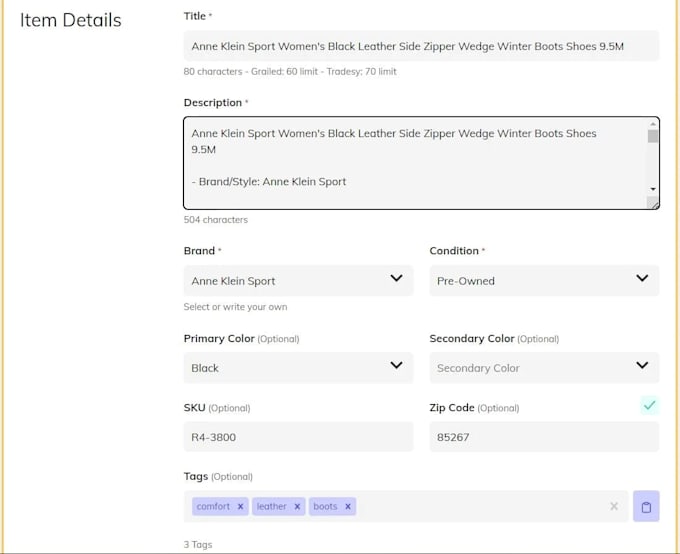This screenshot has width=680, height=554.
Task: Click the clipboard paste tags button
Action: click(x=646, y=506)
